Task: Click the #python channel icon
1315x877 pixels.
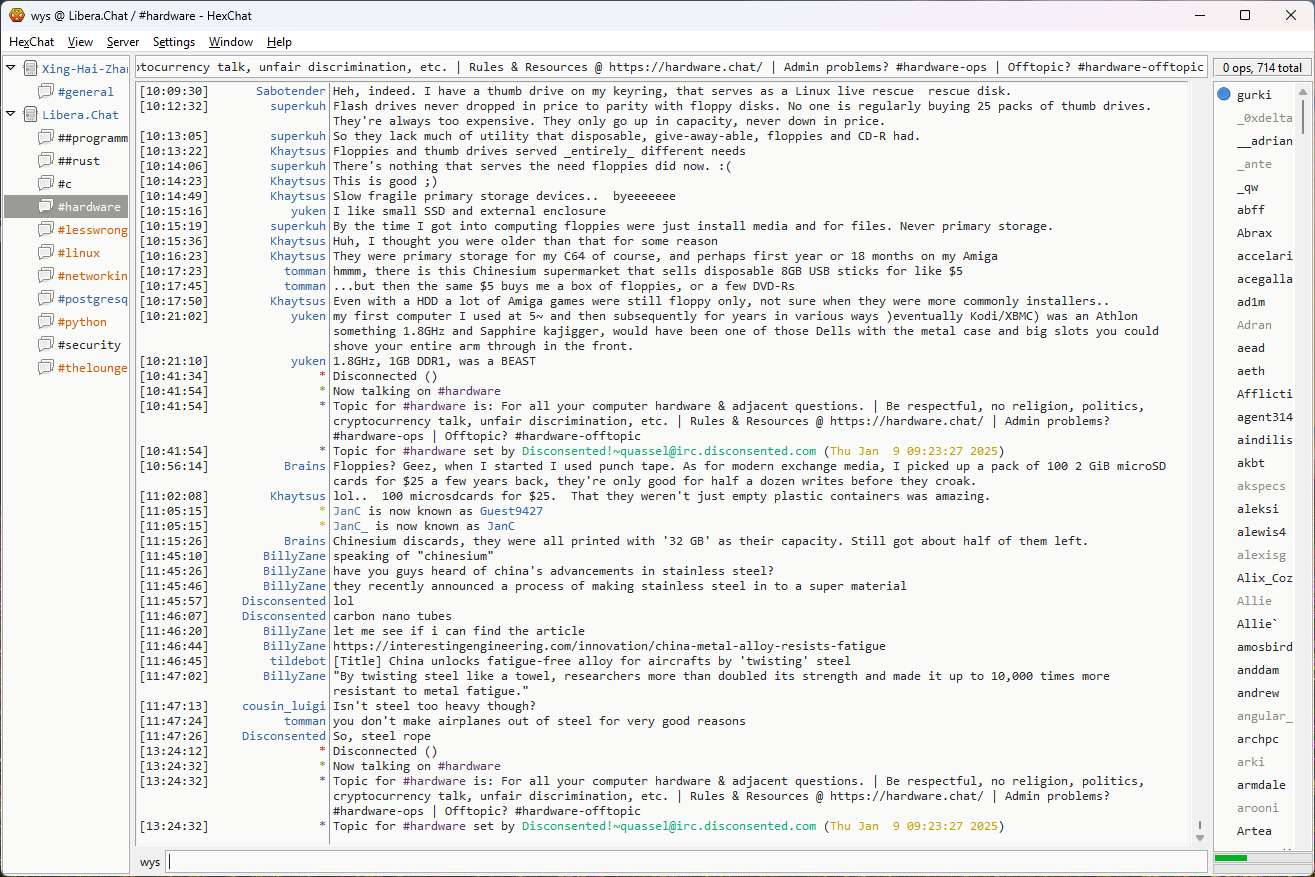Action: point(46,322)
